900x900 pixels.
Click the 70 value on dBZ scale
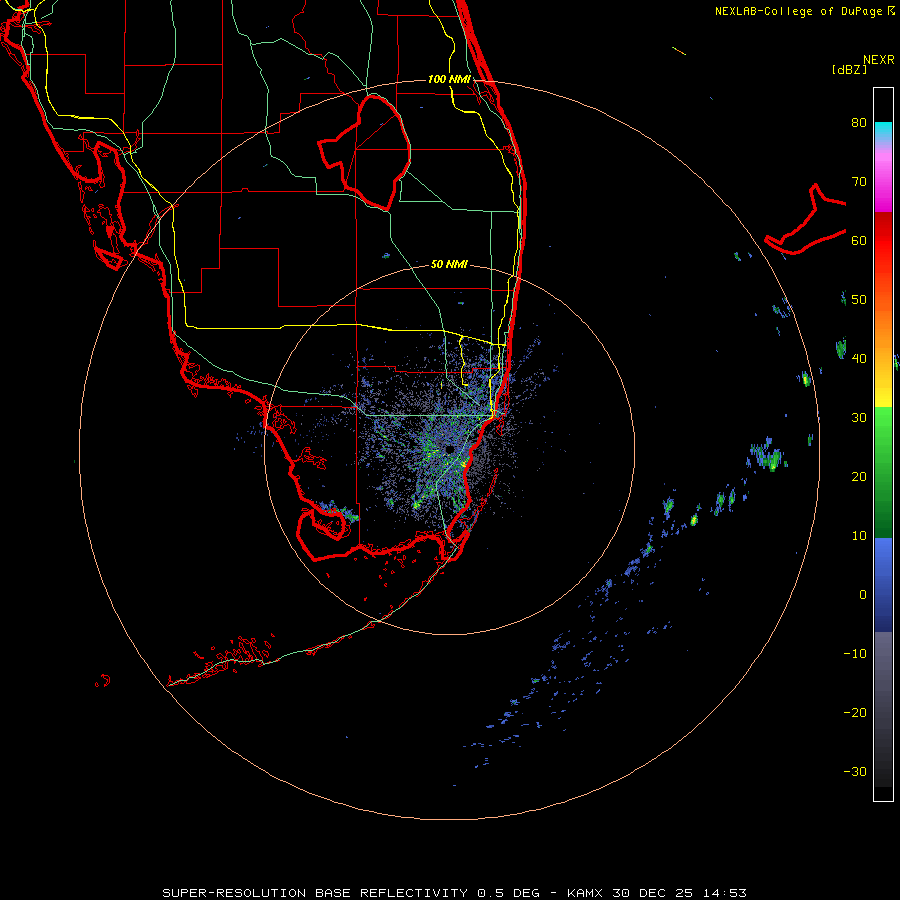859,181
